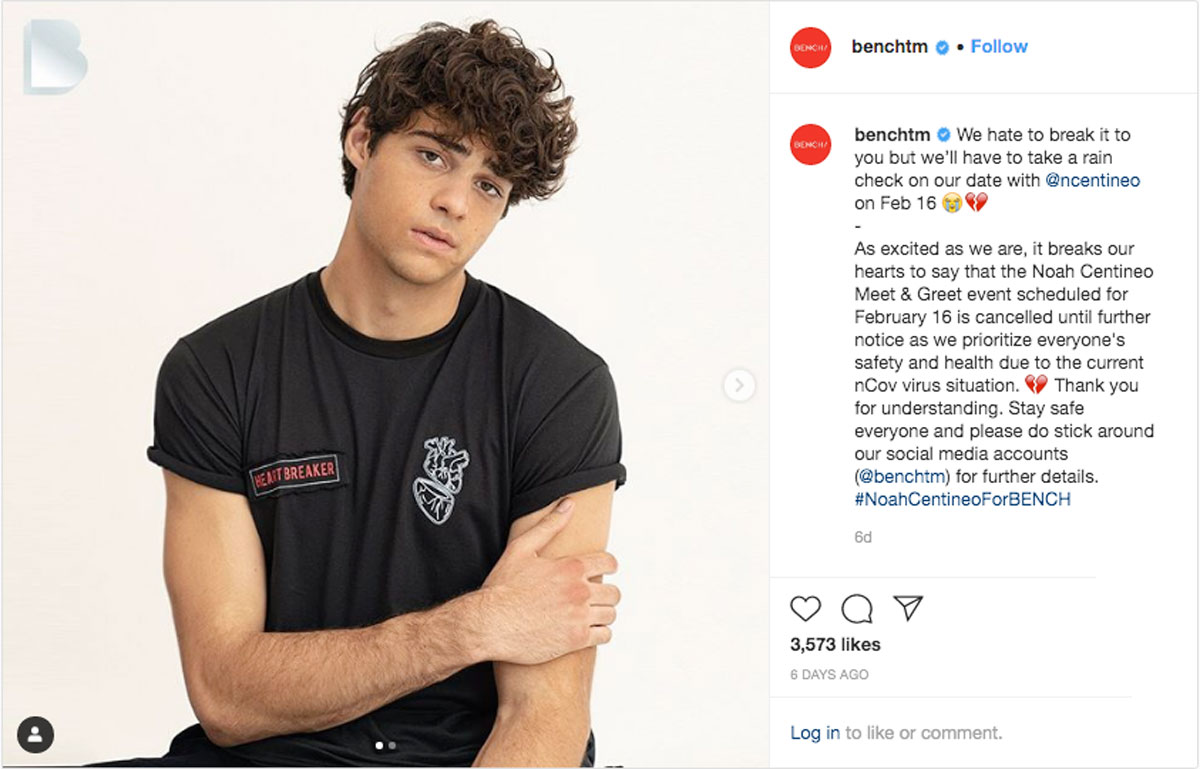Viewport: 1200px width, 769px height.
Task: Like the post with heart icon
Action: point(805,608)
